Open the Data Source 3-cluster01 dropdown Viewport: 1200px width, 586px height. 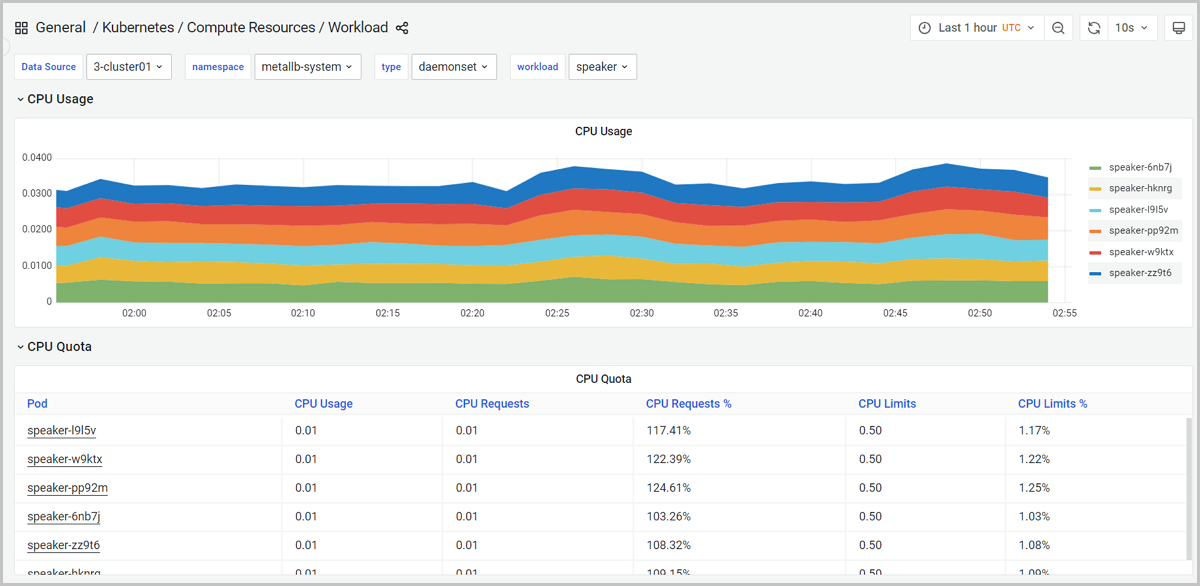[129, 67]
